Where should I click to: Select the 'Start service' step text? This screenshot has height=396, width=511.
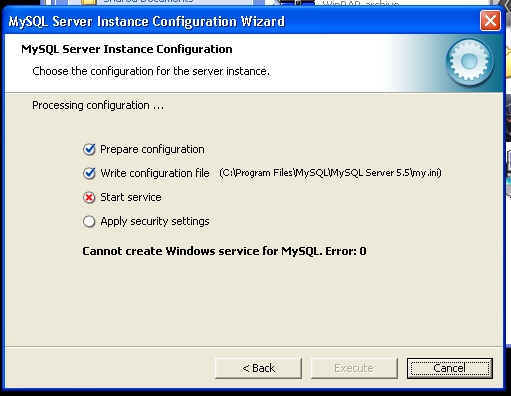[x=131, y=197]
